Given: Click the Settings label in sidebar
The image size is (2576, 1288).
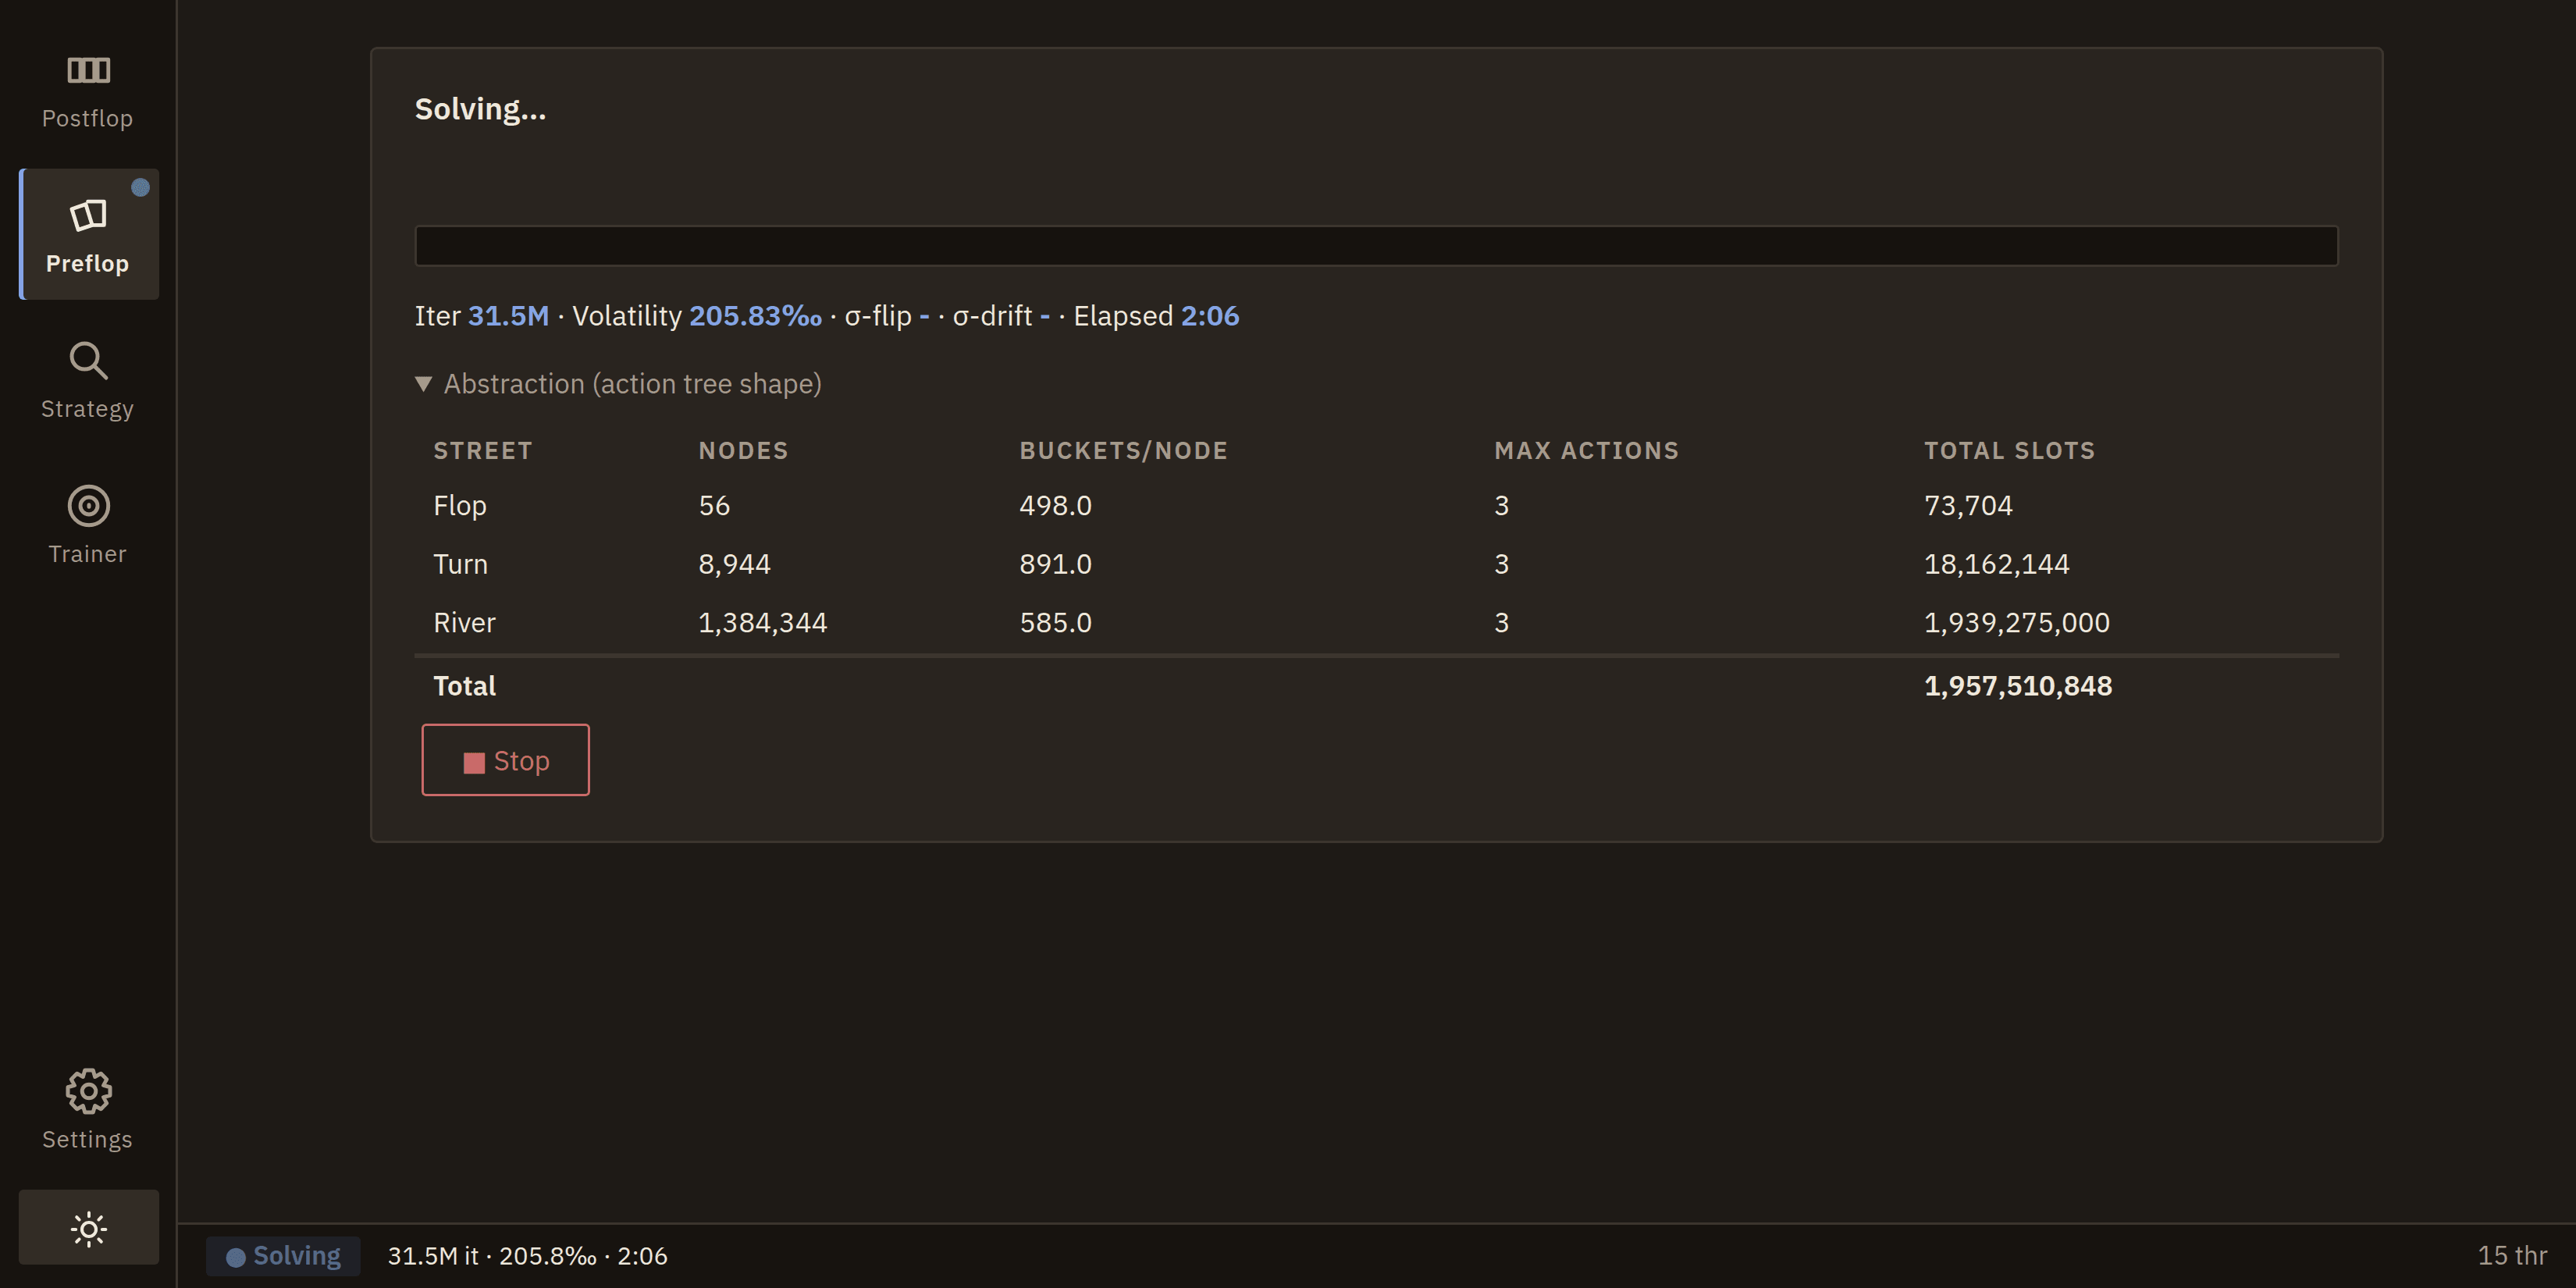Looking at the screenshot, I should click(87, 1140).
